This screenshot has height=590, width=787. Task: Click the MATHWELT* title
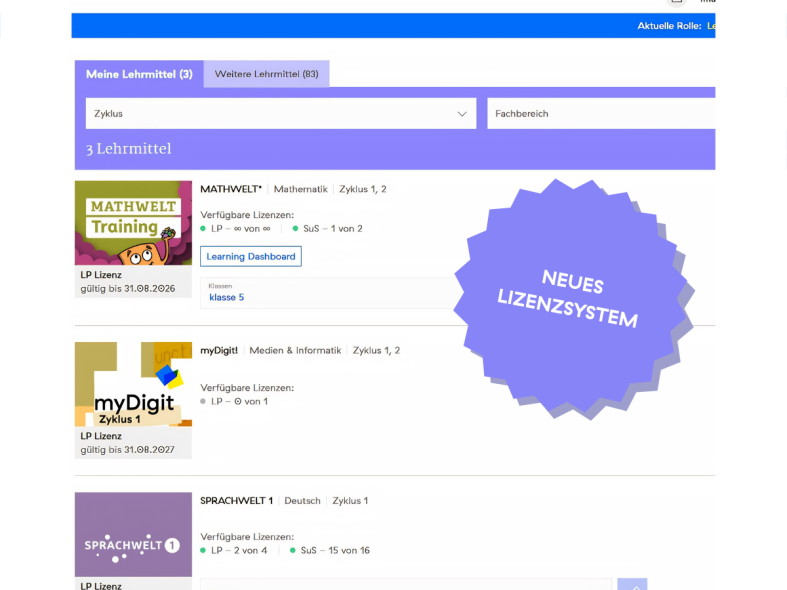coord(231,189)
